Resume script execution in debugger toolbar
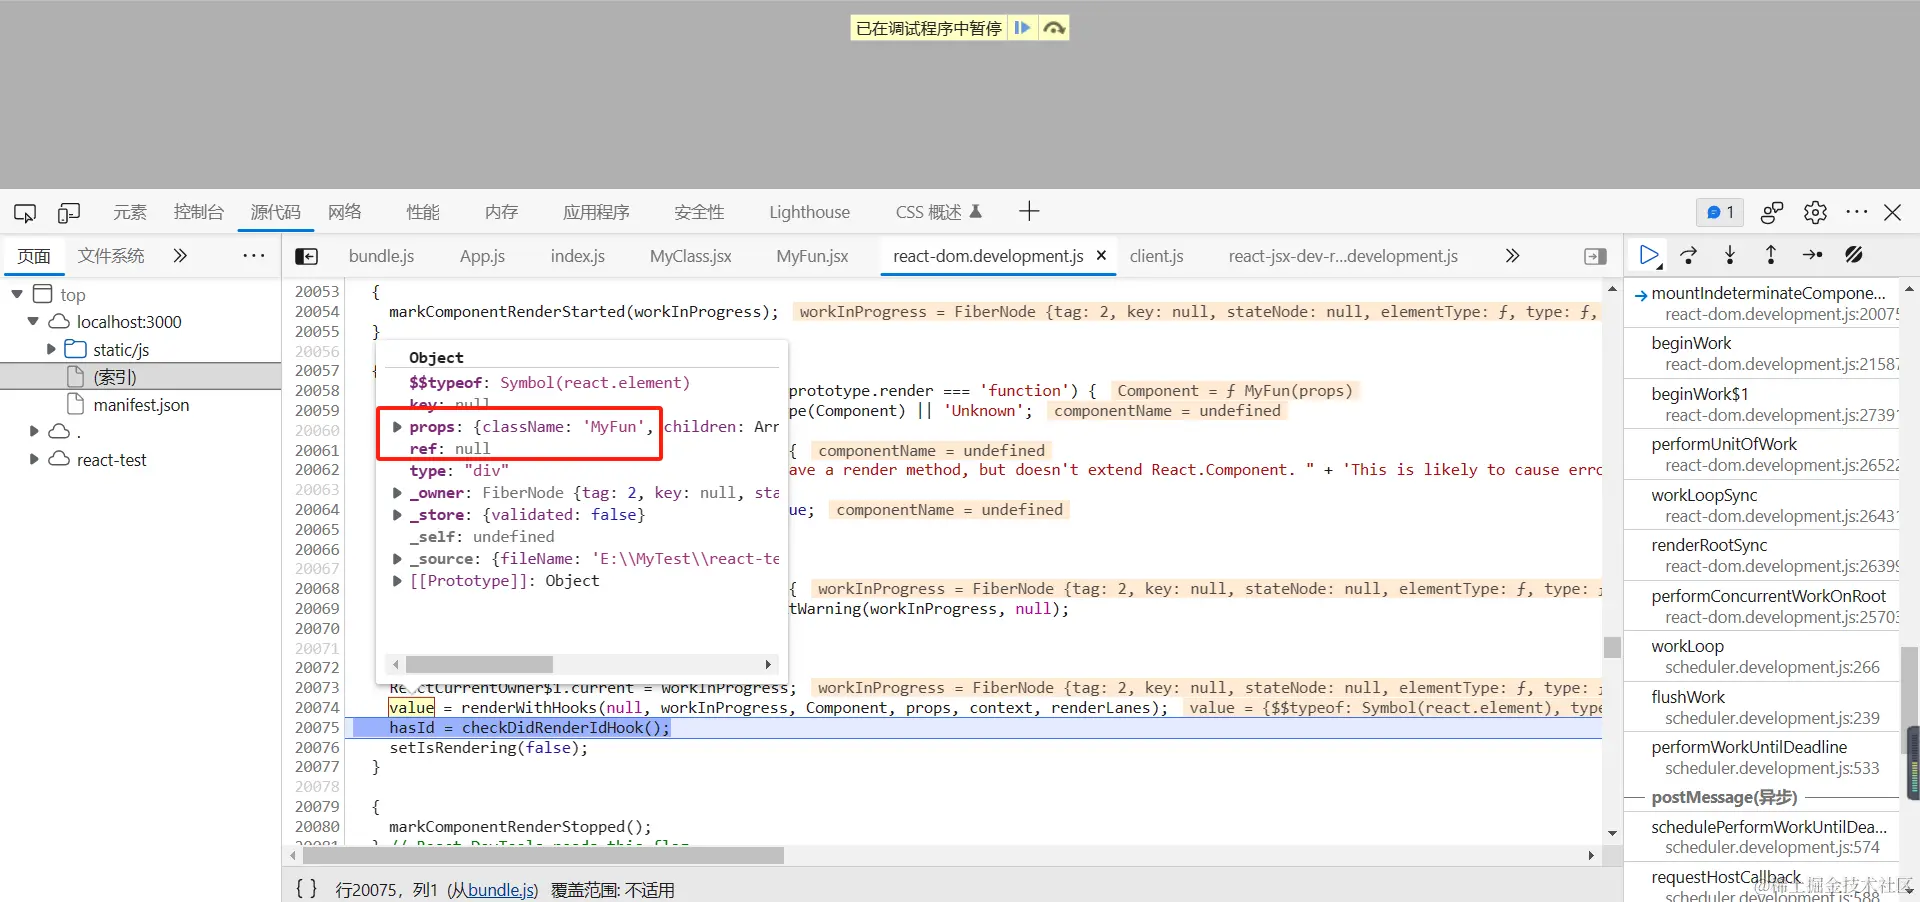Image resolution: width=1920 pixels, height=902 pixels. pos(1649,256)
